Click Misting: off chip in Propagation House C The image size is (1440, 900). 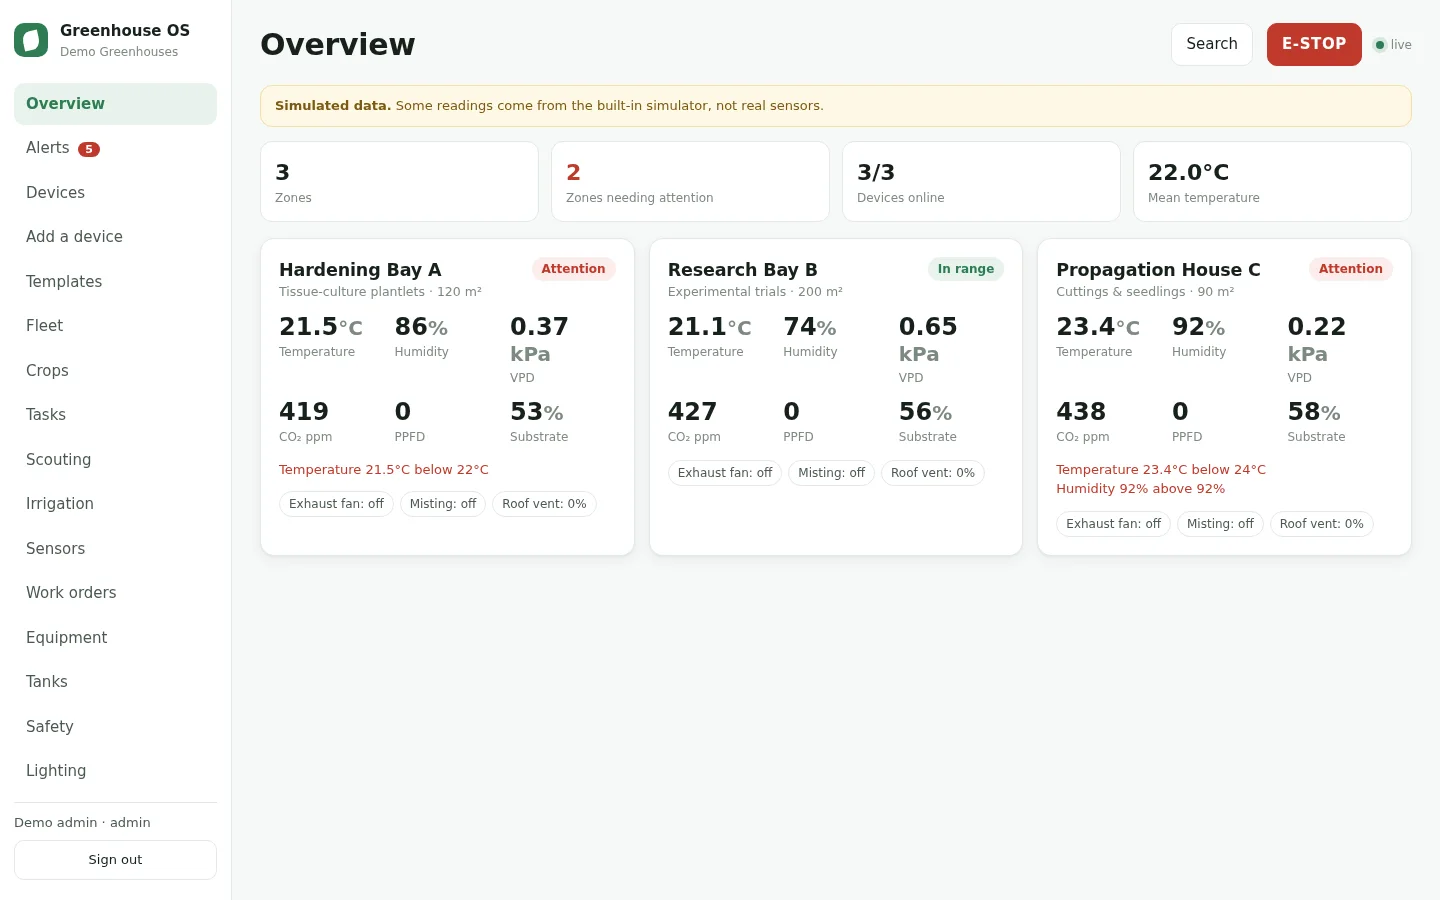[x=1220, y=524]
